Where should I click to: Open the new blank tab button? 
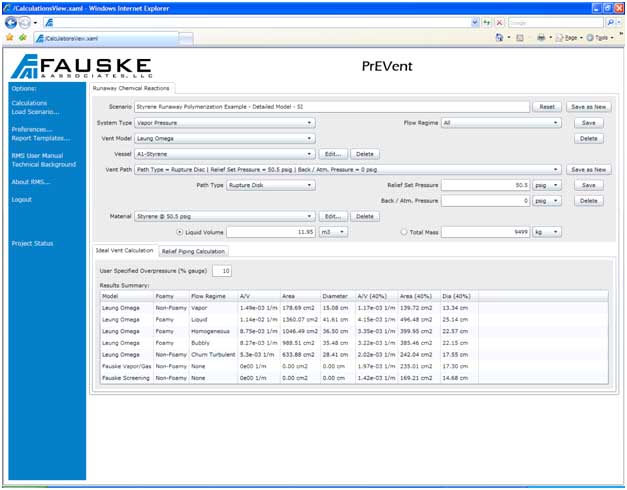click(186, 39)
